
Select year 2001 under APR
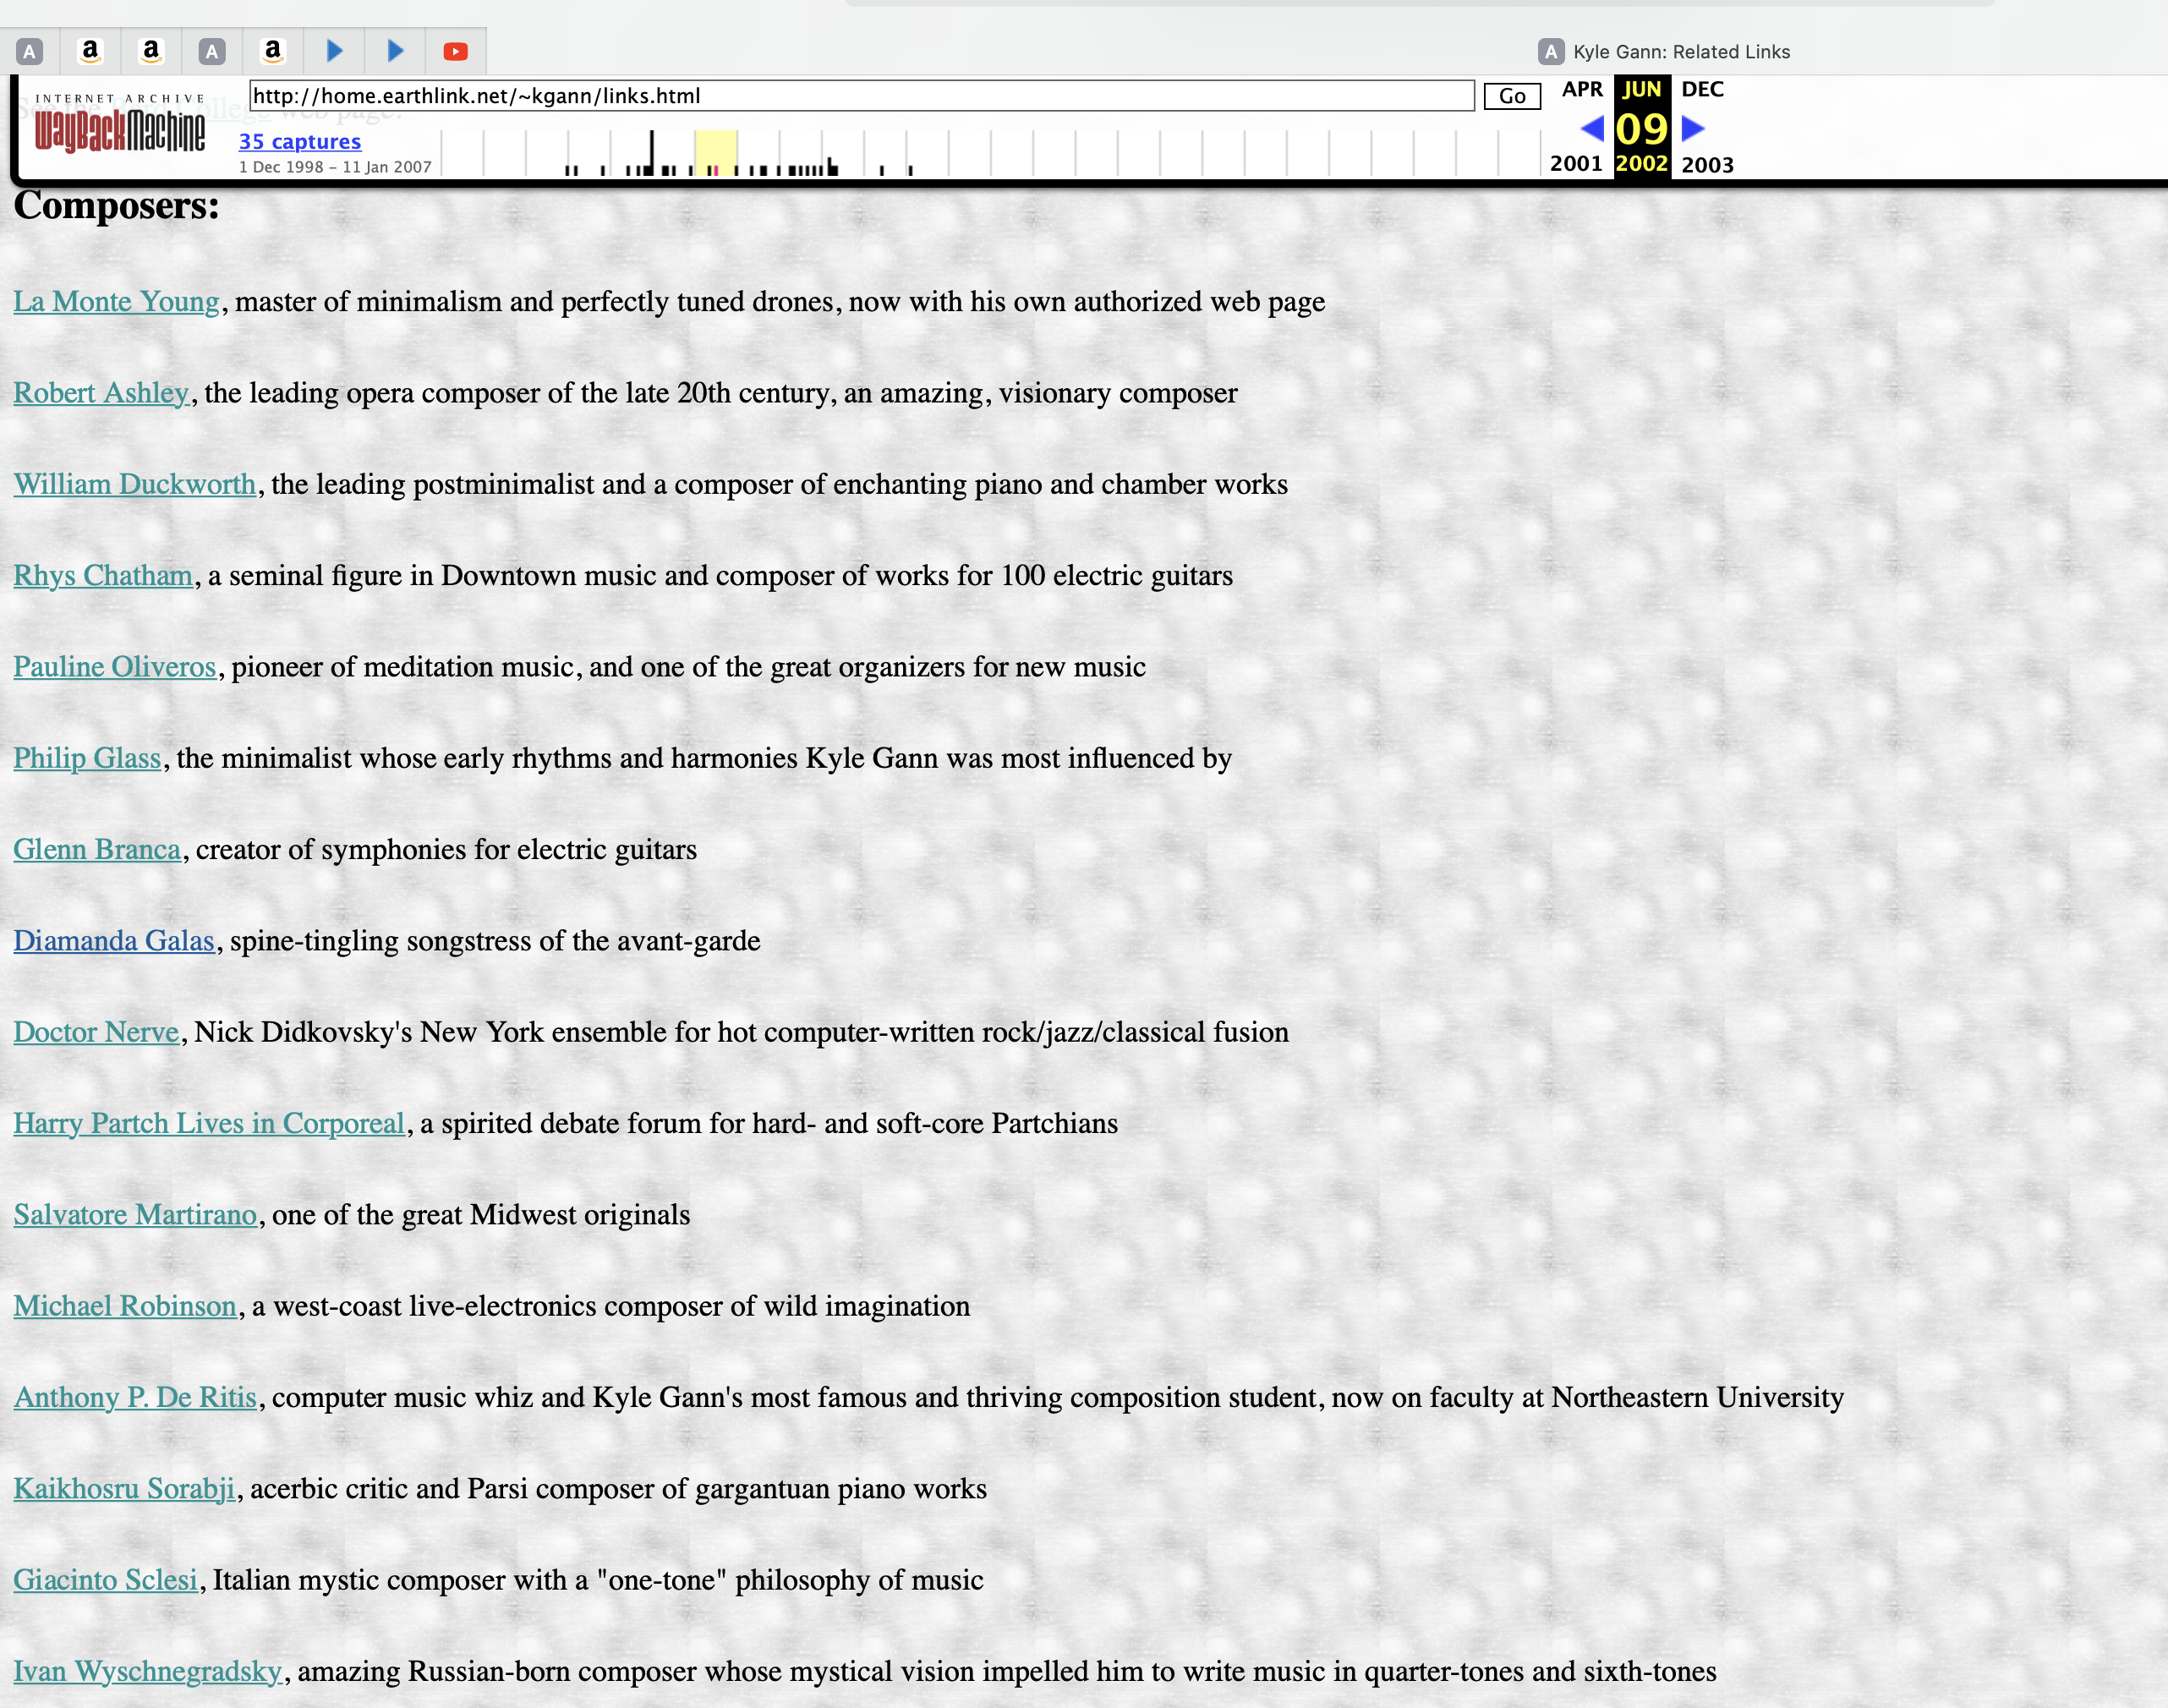pyautogui.click(x=1576, y=164)
